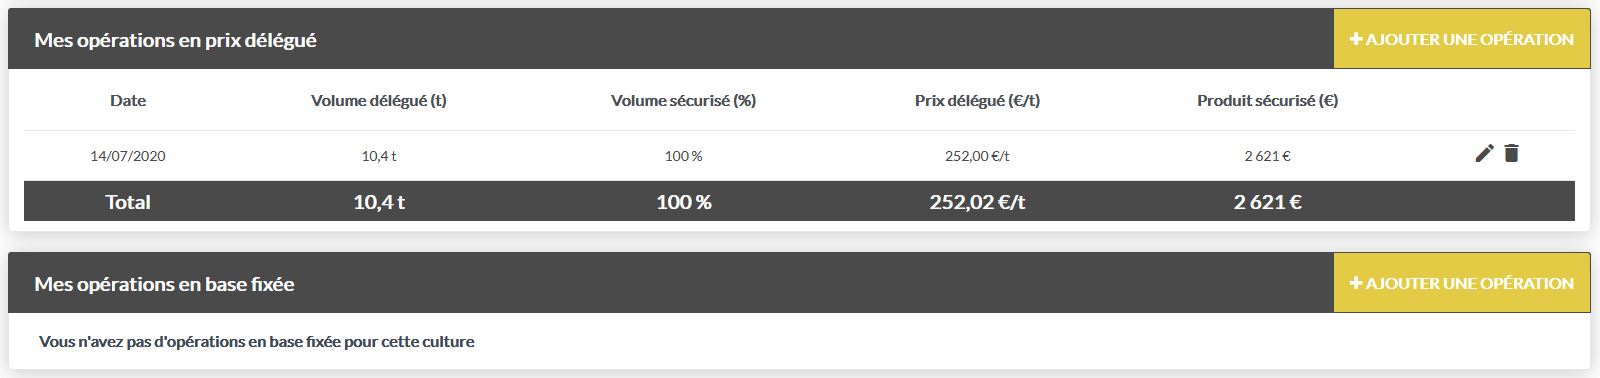The height and width of the screenshot is (378, 1600).
Task: Click the 14/07/2020 date cell
Action: pyautogui.click(x=128, y=156)
